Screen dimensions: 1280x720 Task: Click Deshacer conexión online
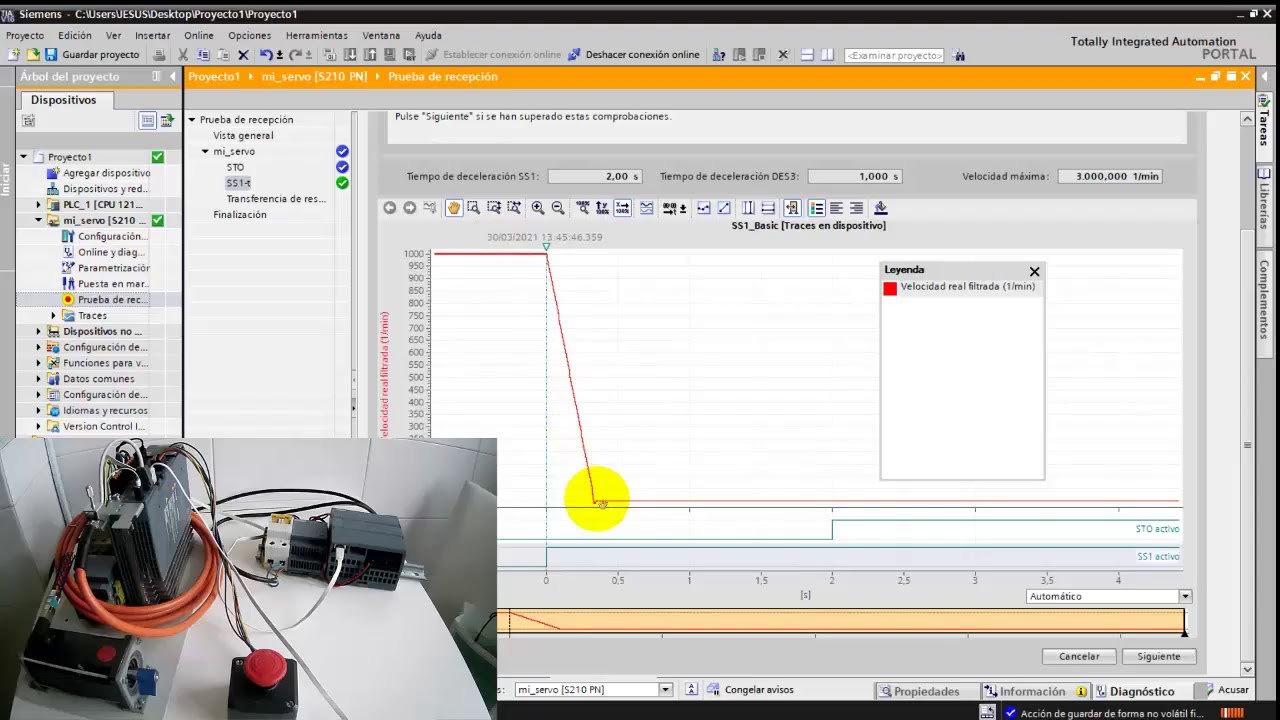tap(634, 55)
